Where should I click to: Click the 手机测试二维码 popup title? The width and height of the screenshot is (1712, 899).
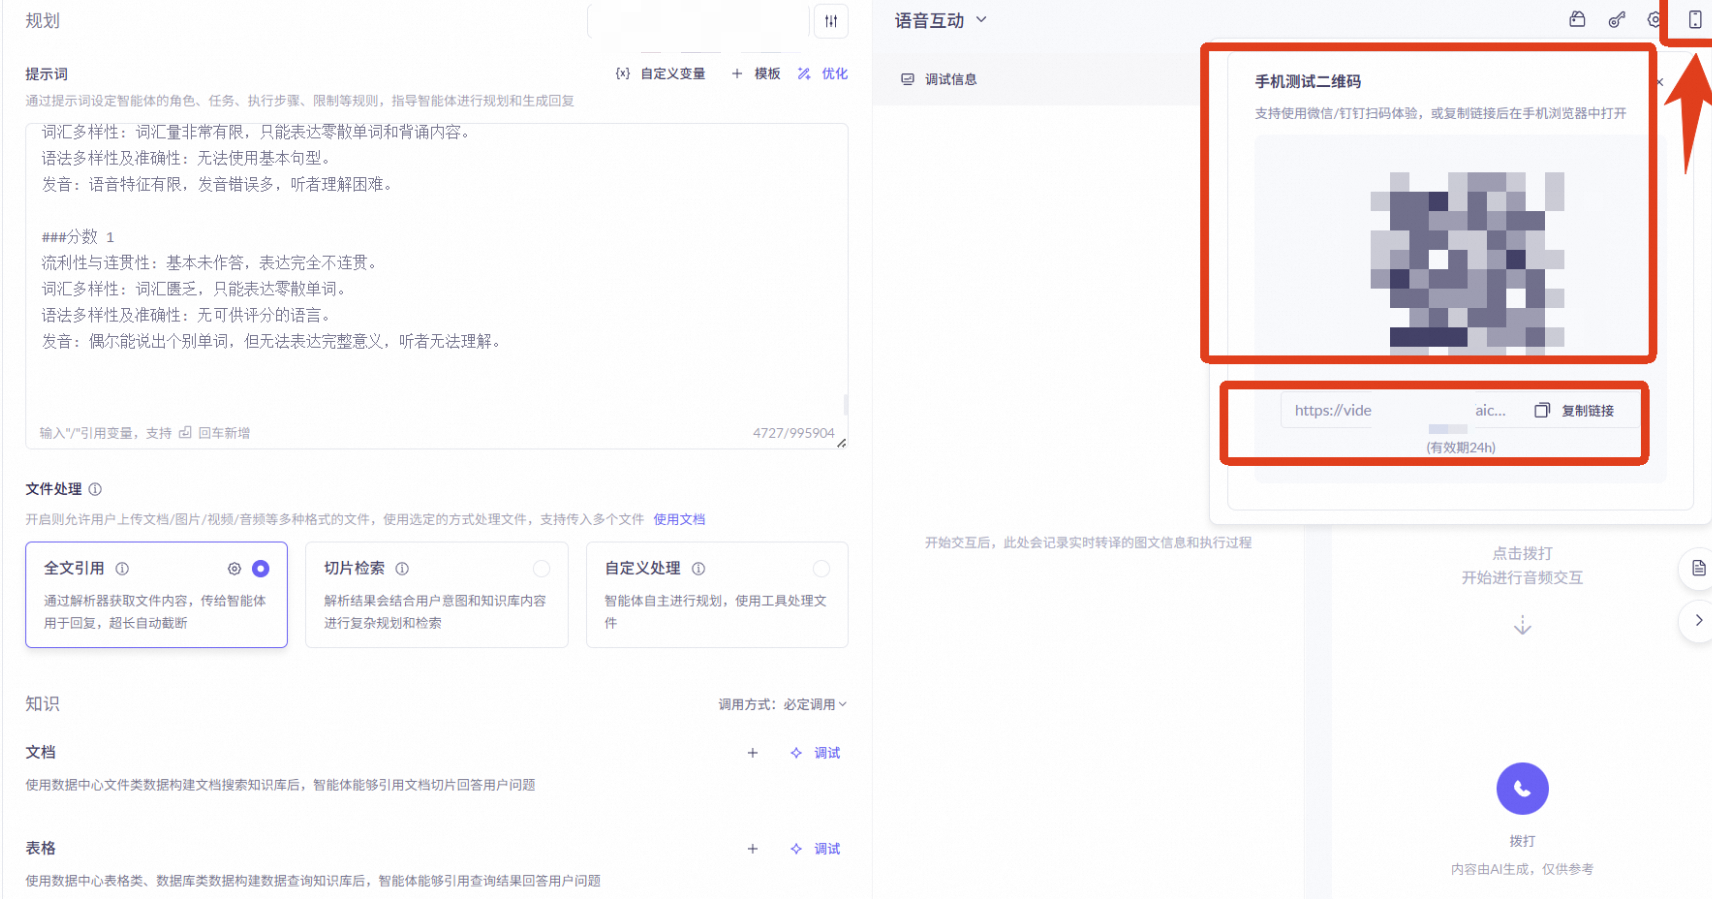(x=1307, y=81)
